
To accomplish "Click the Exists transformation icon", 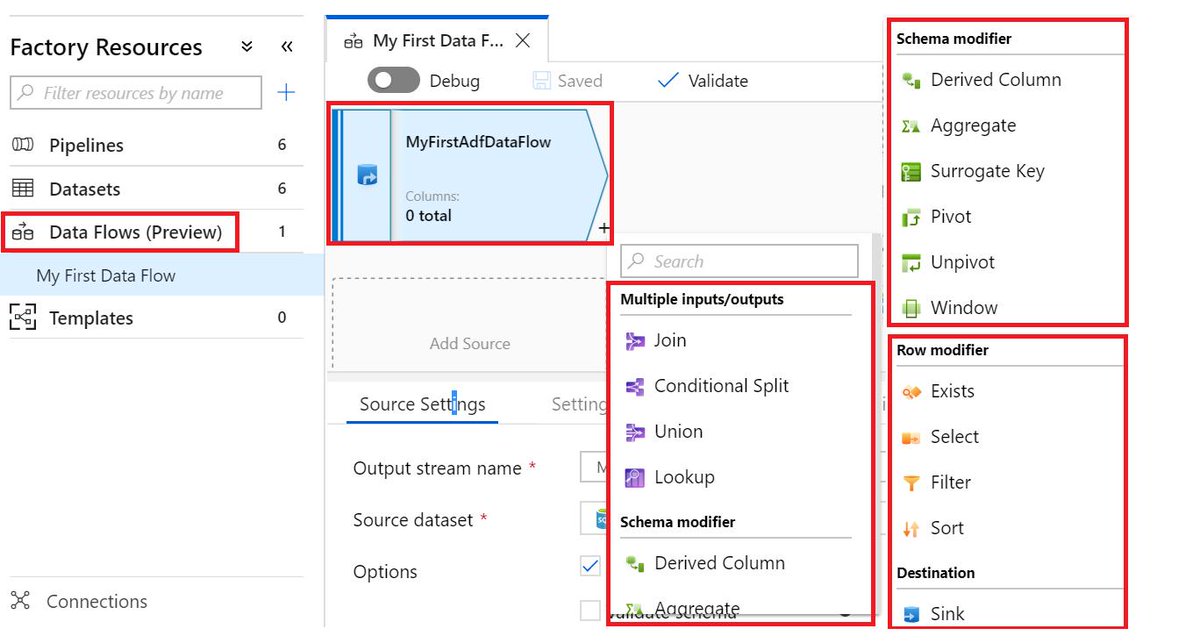I will pyautogui.click(x=910, y=392).
